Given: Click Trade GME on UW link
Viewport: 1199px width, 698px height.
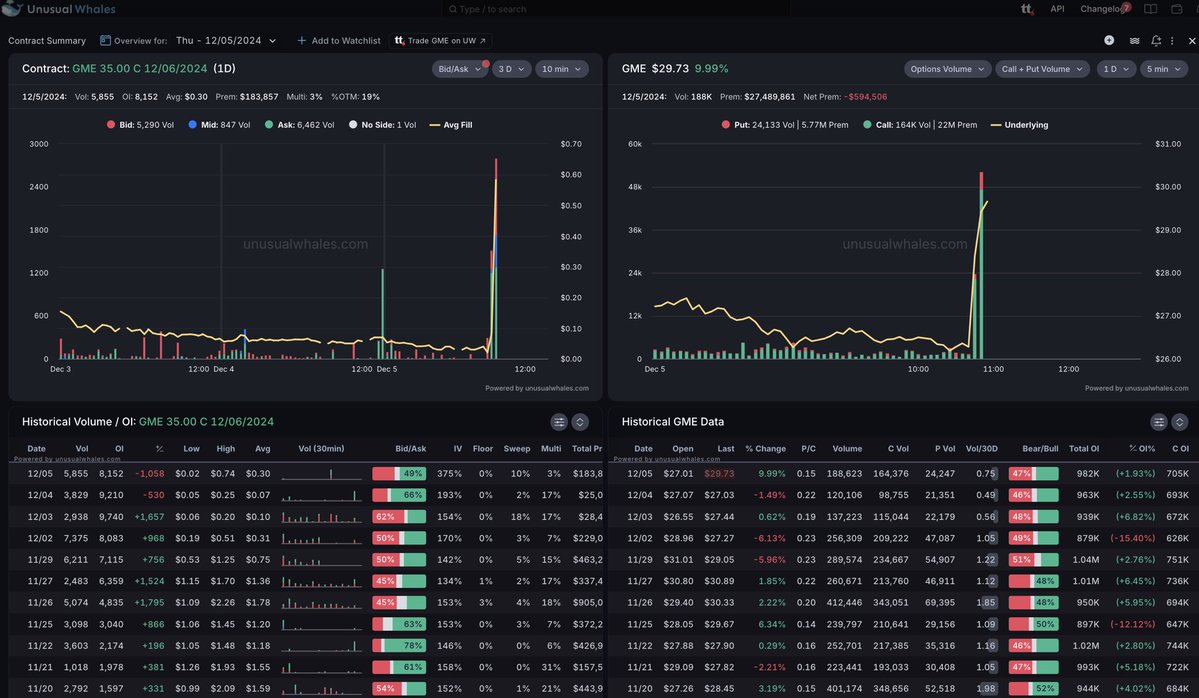Looking at the screenshot, I should tap(441, 41).
